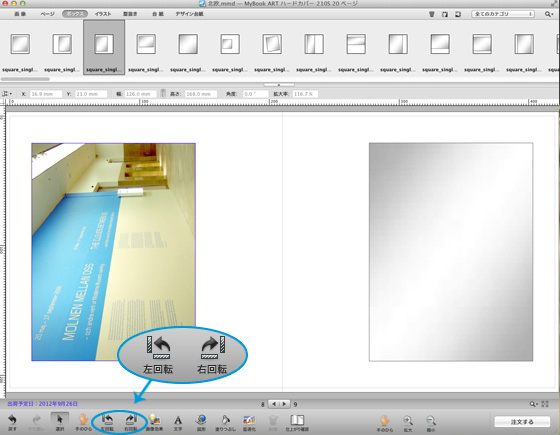Switch to the イラスト (Illustration) tab
Viewport: 560px width, 435px height.
(x=103, y=14)
